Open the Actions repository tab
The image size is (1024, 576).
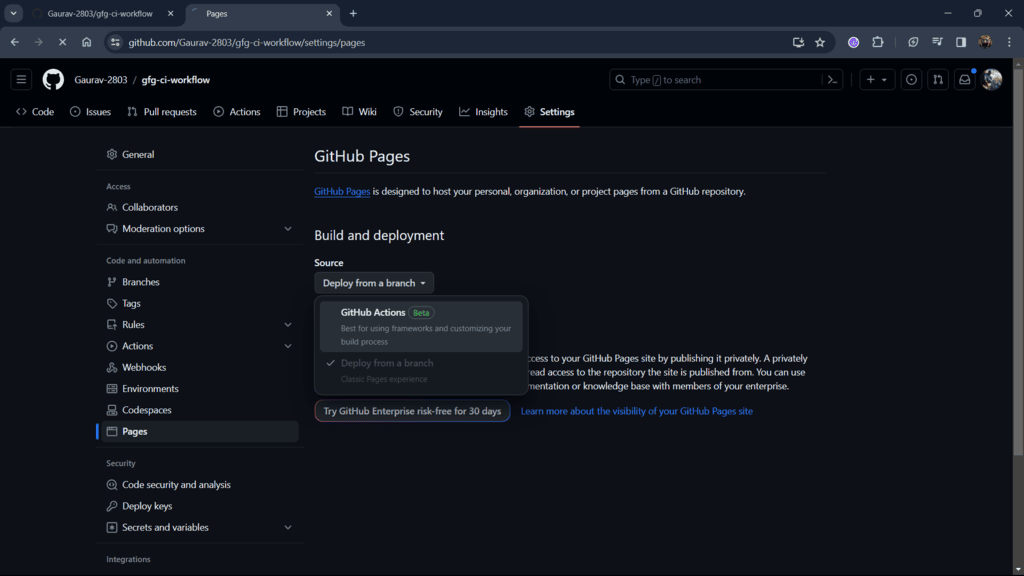tap(237, 112)
